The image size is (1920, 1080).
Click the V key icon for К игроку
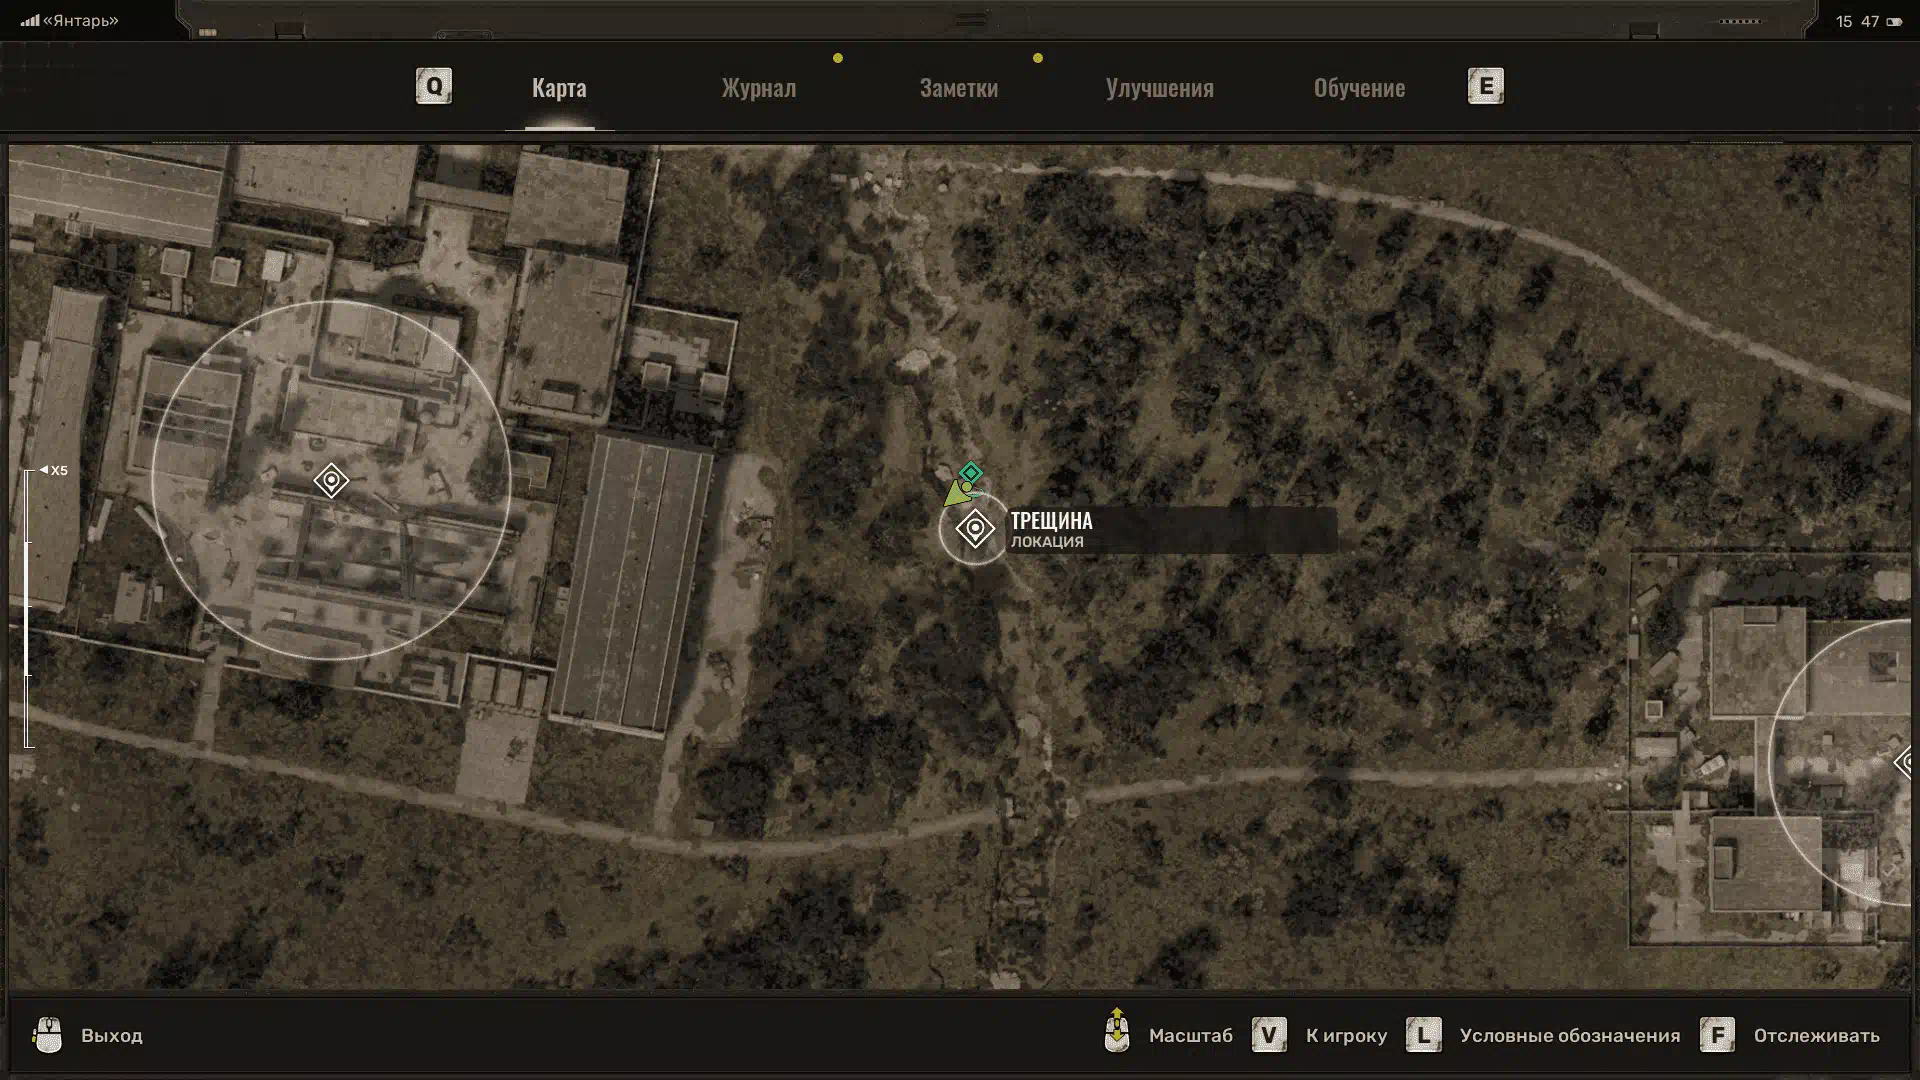[x=1269, y=1035]
